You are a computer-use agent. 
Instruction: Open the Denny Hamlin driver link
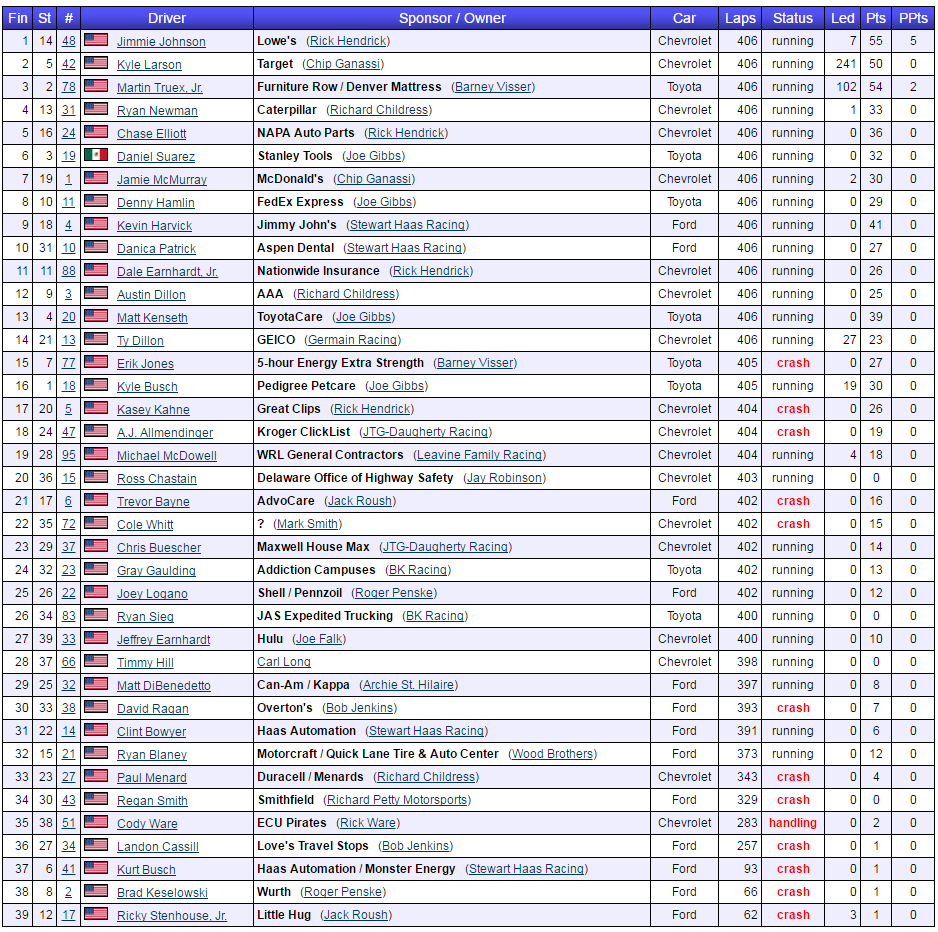[x=156, y=203]
